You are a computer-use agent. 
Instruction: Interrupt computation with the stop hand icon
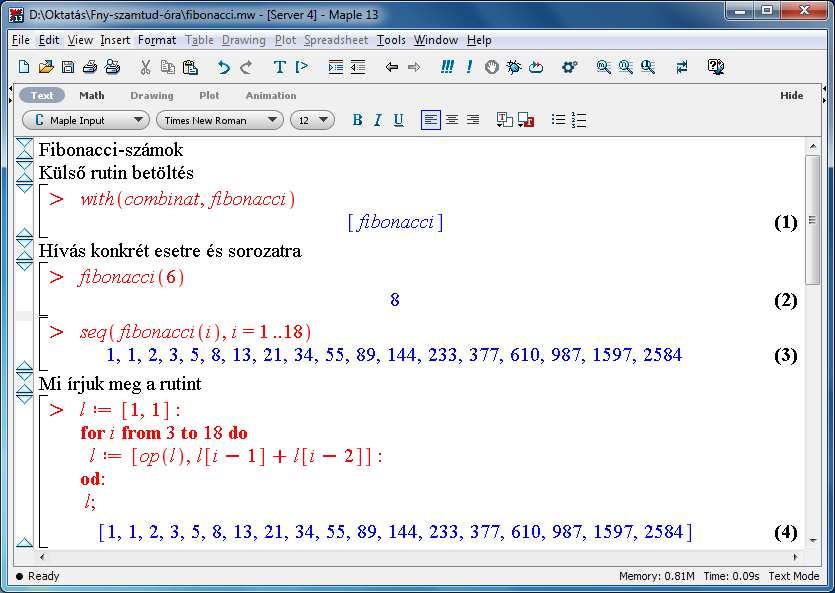(492, 67)
